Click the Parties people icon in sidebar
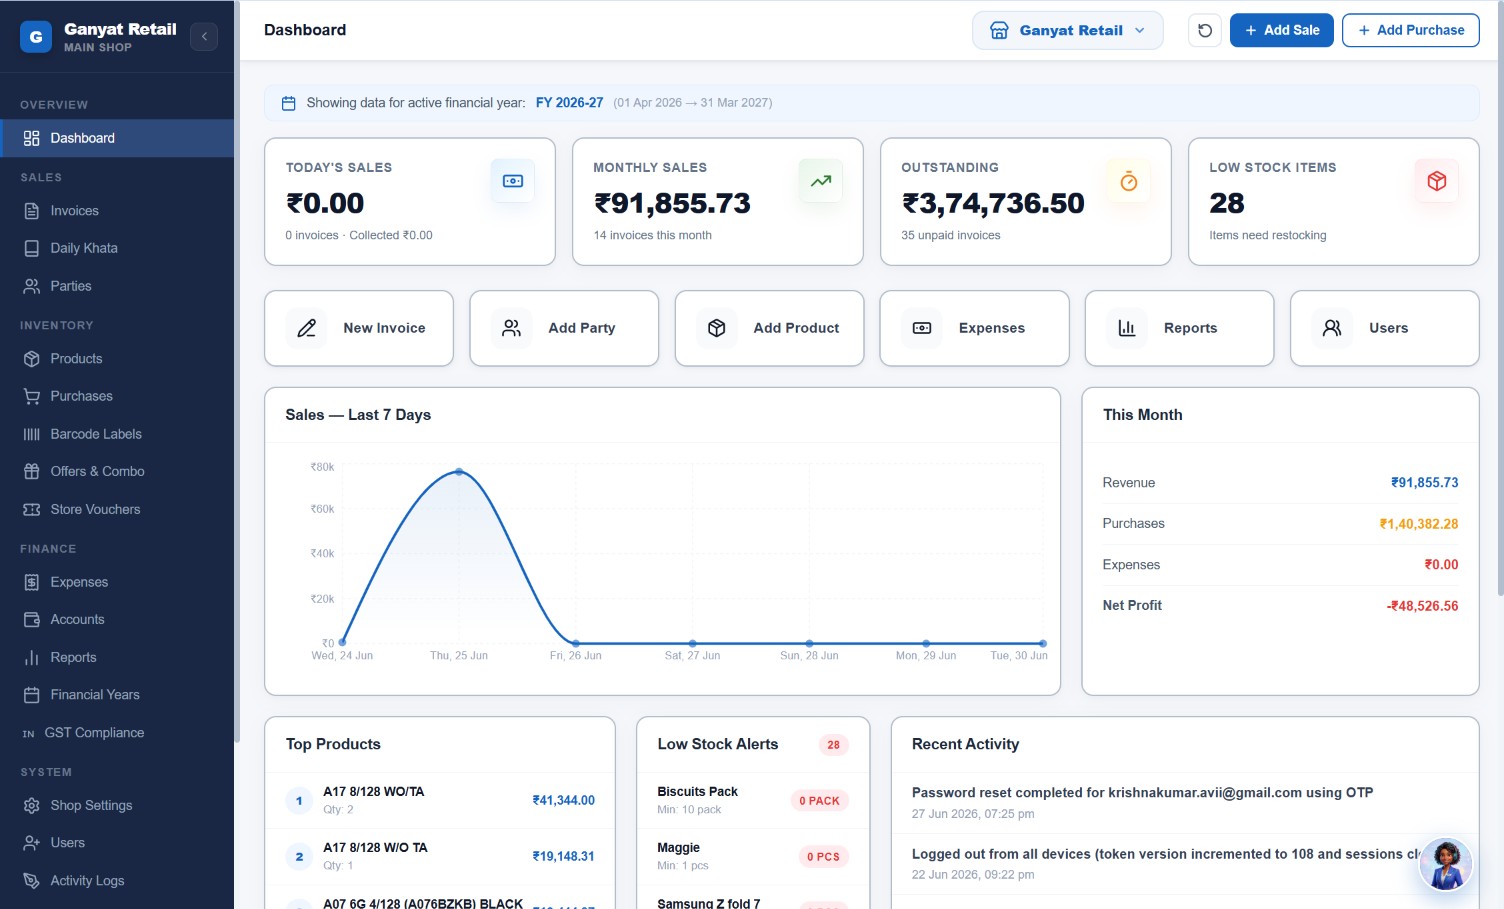 (x=32, y=286)
